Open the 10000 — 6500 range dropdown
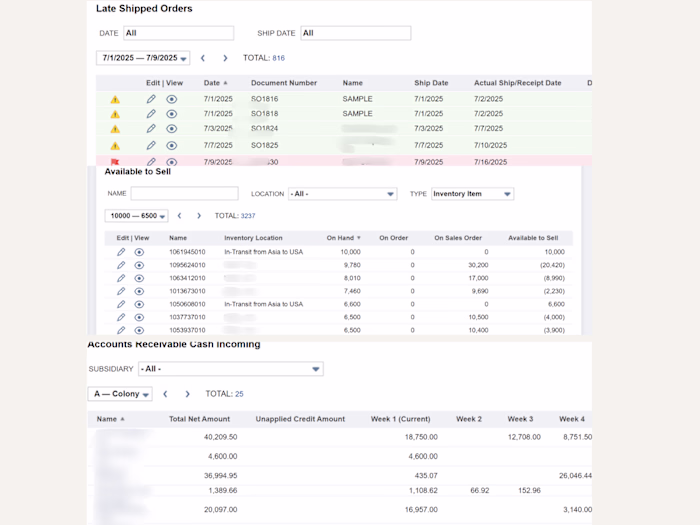Viewport: 700px width, 525px height. pyautogui.click(x=136, y=216)
